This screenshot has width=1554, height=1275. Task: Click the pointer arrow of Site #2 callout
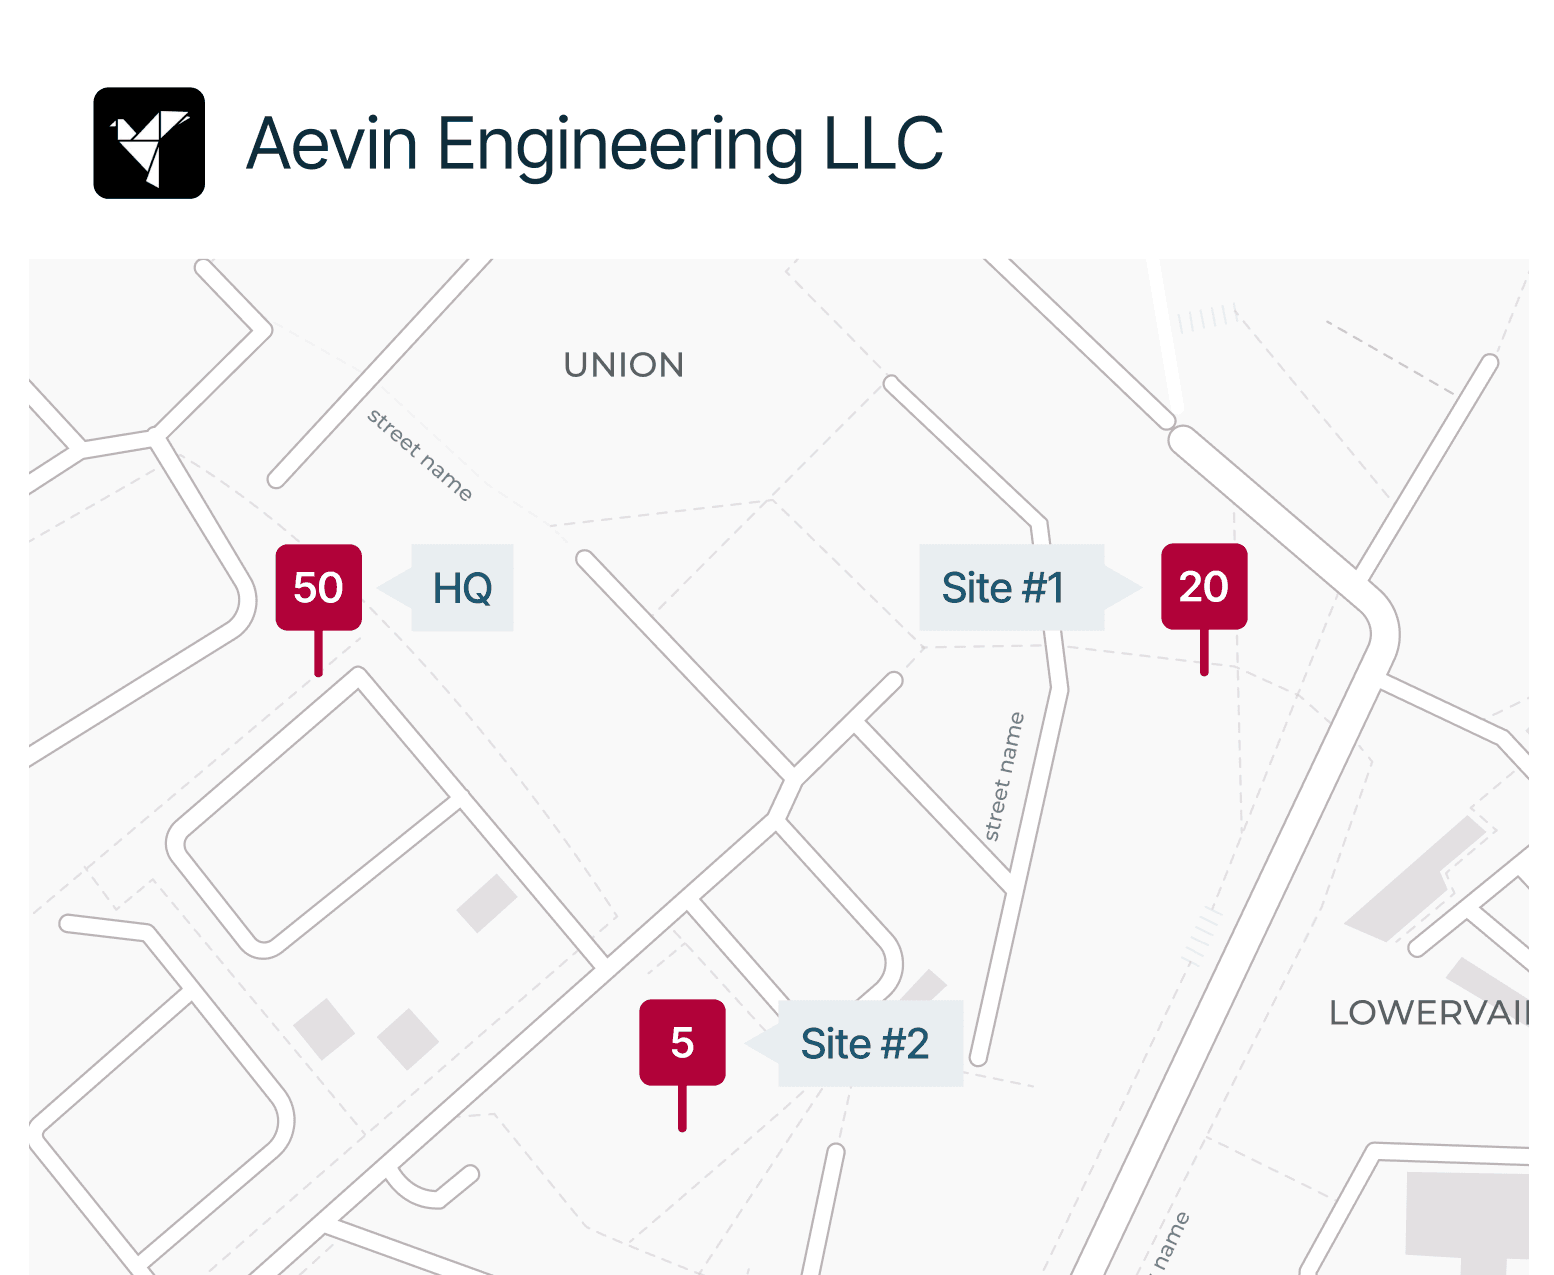762,1043
